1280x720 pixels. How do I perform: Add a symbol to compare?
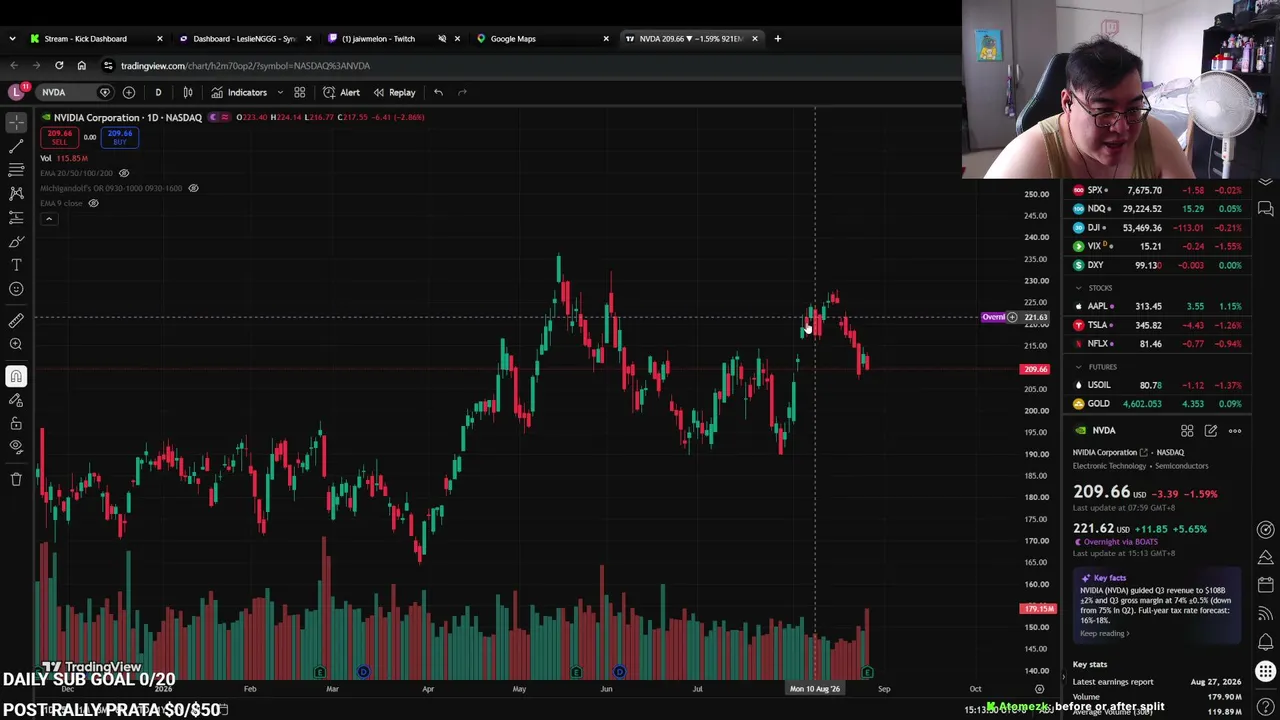pos(129,92)
